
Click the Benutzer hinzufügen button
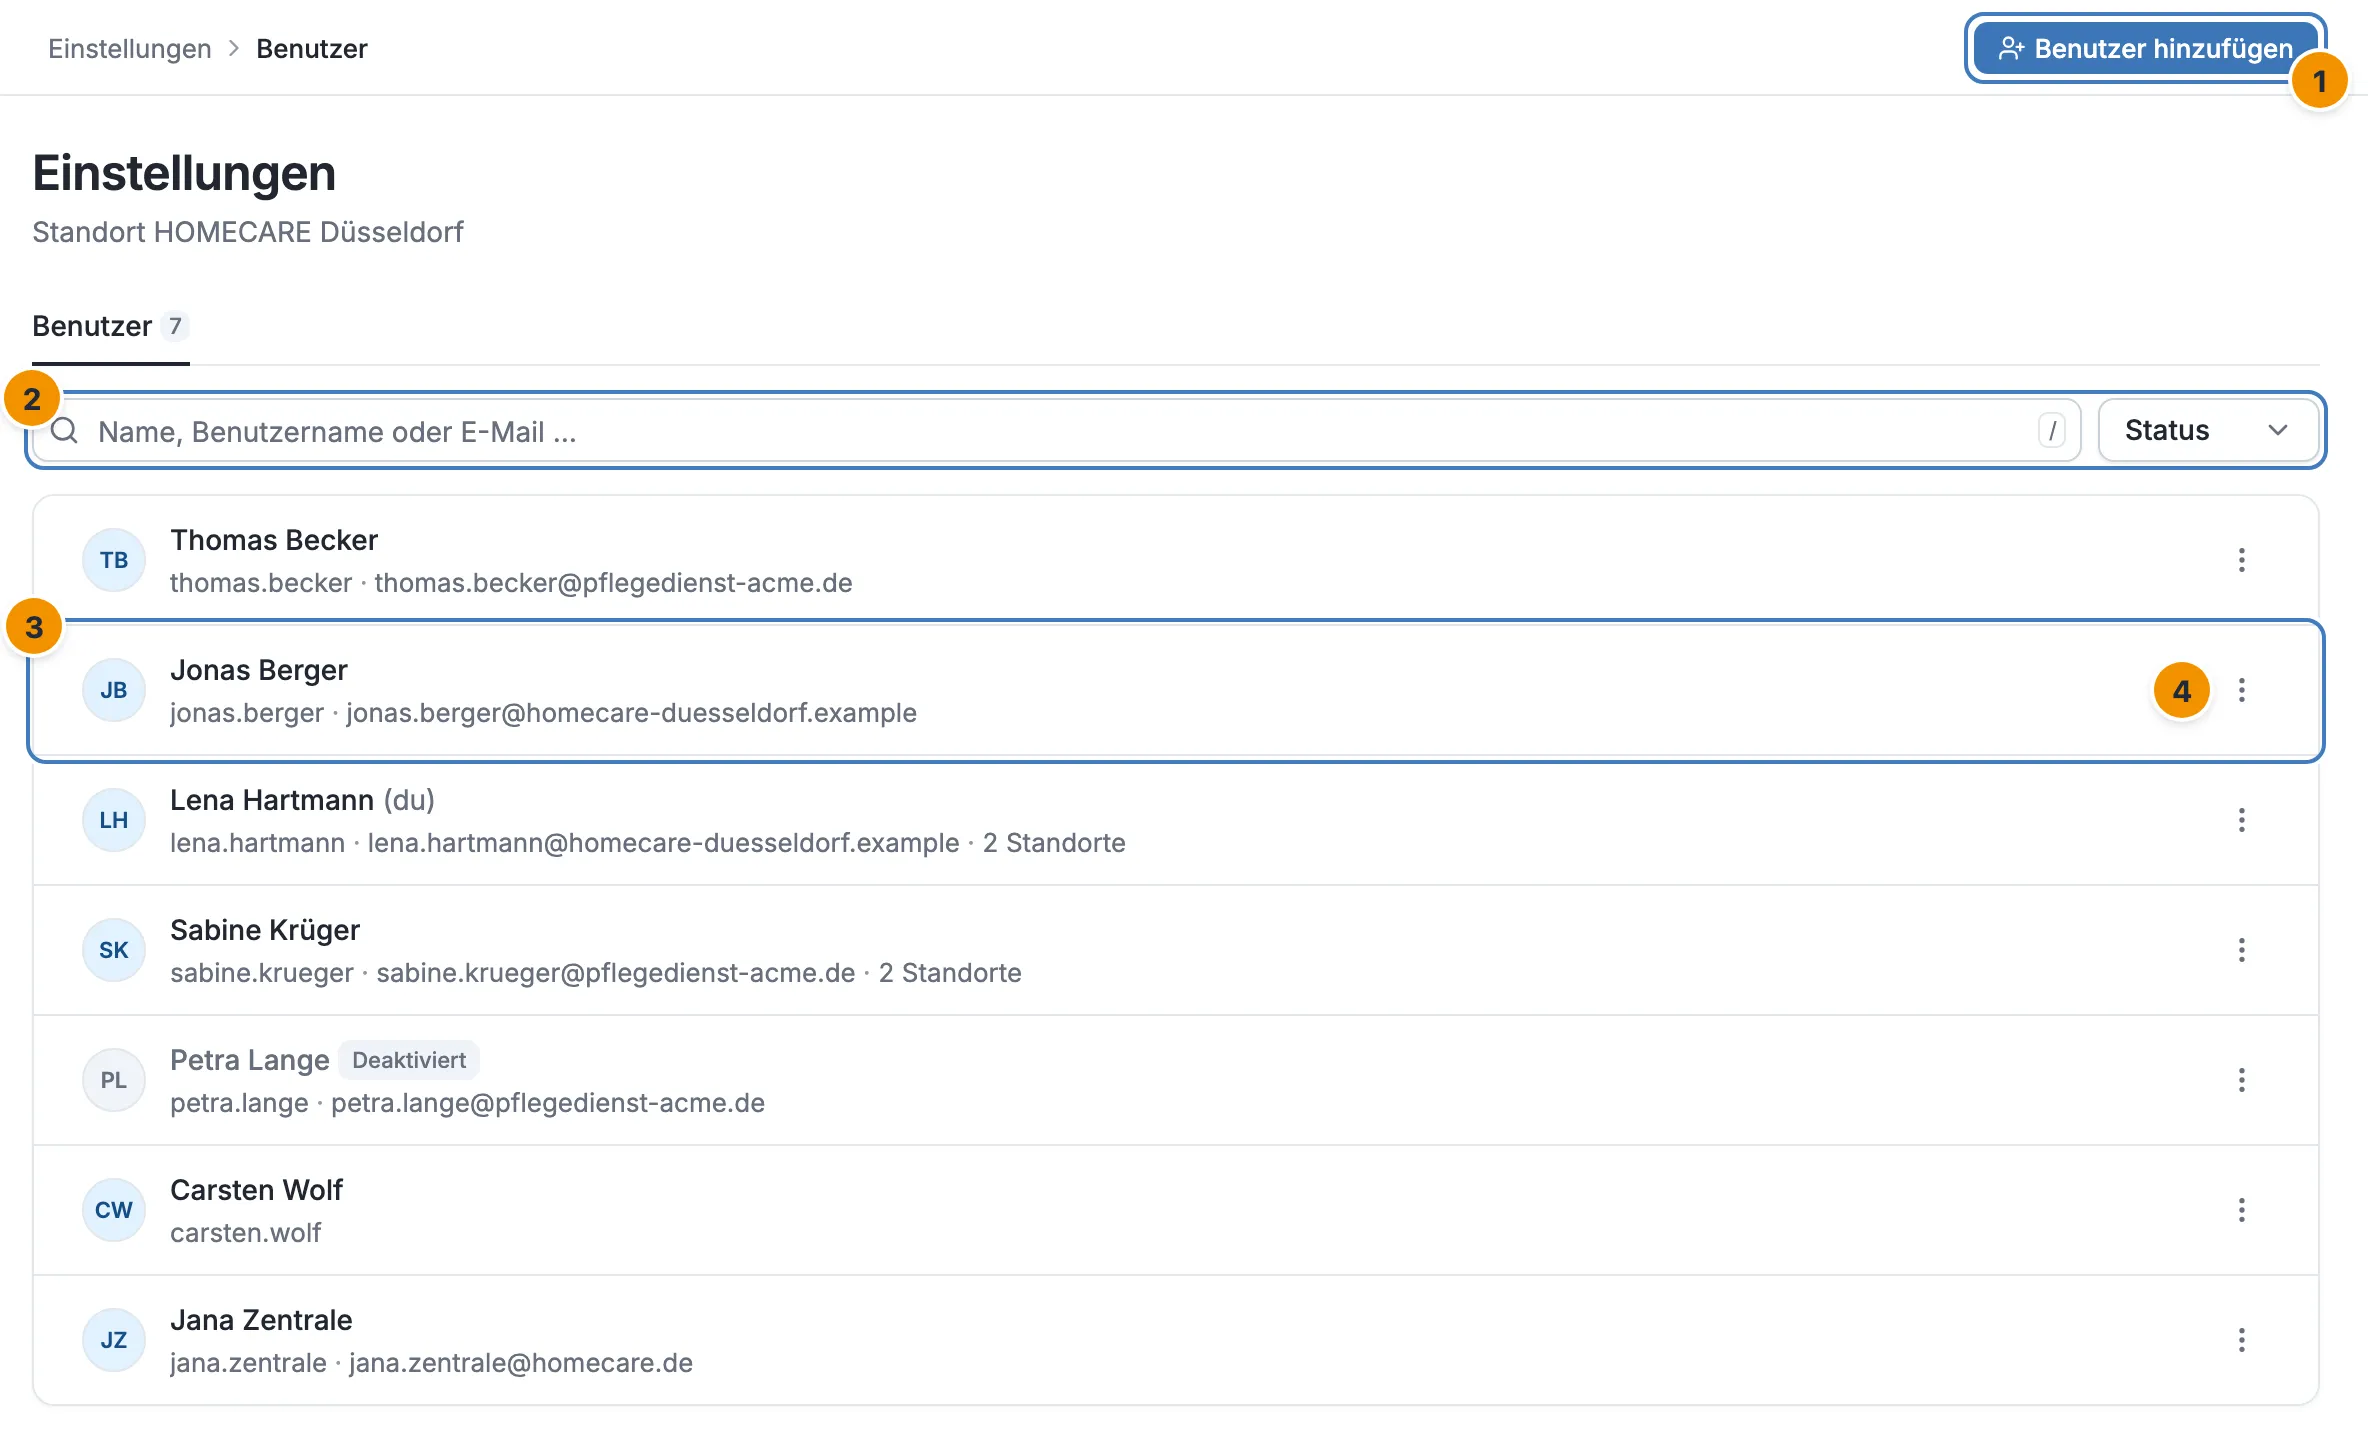click(x=2146, y=48)
